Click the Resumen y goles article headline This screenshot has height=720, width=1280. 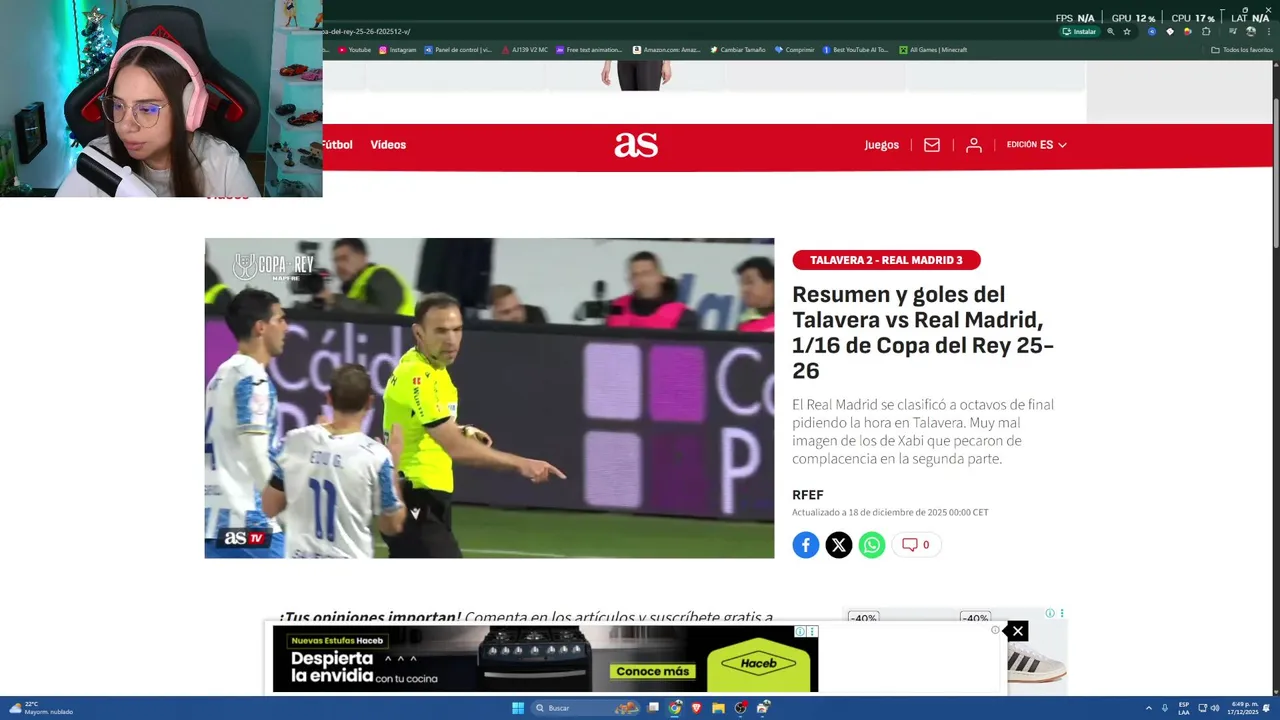tap(923, 333)
